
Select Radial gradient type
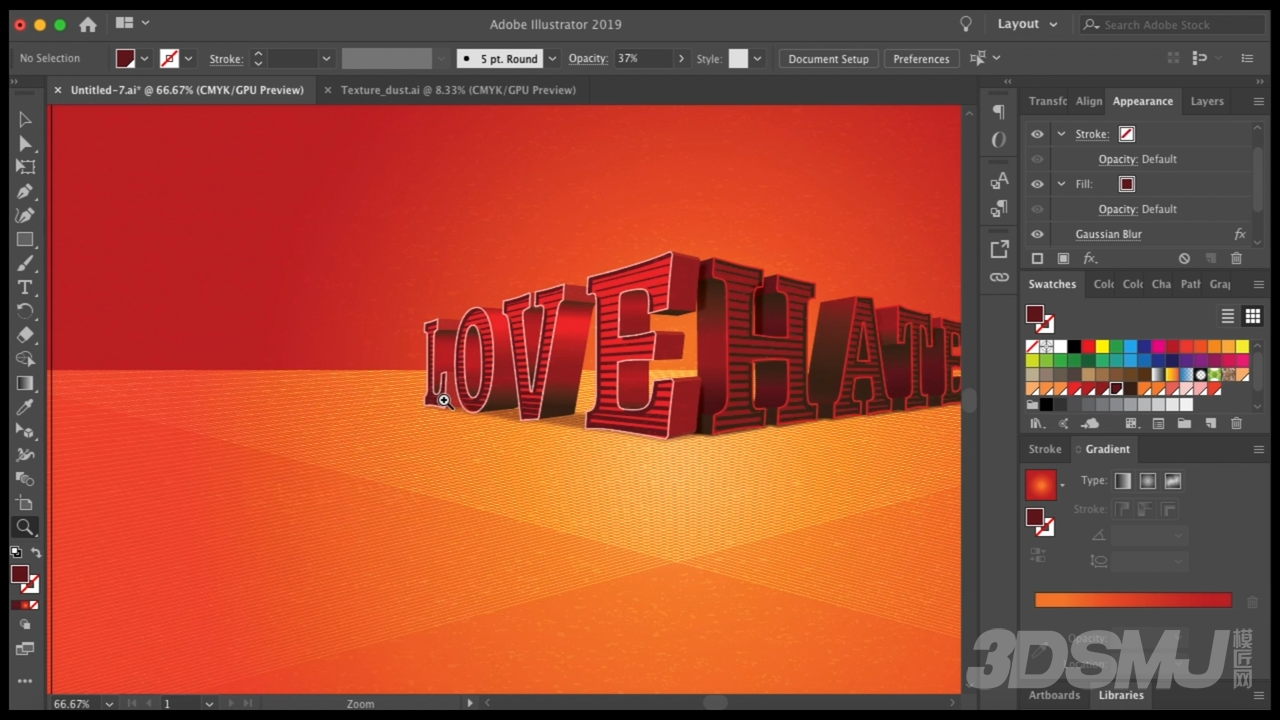pyautogui.click(x=1148, y=481)
